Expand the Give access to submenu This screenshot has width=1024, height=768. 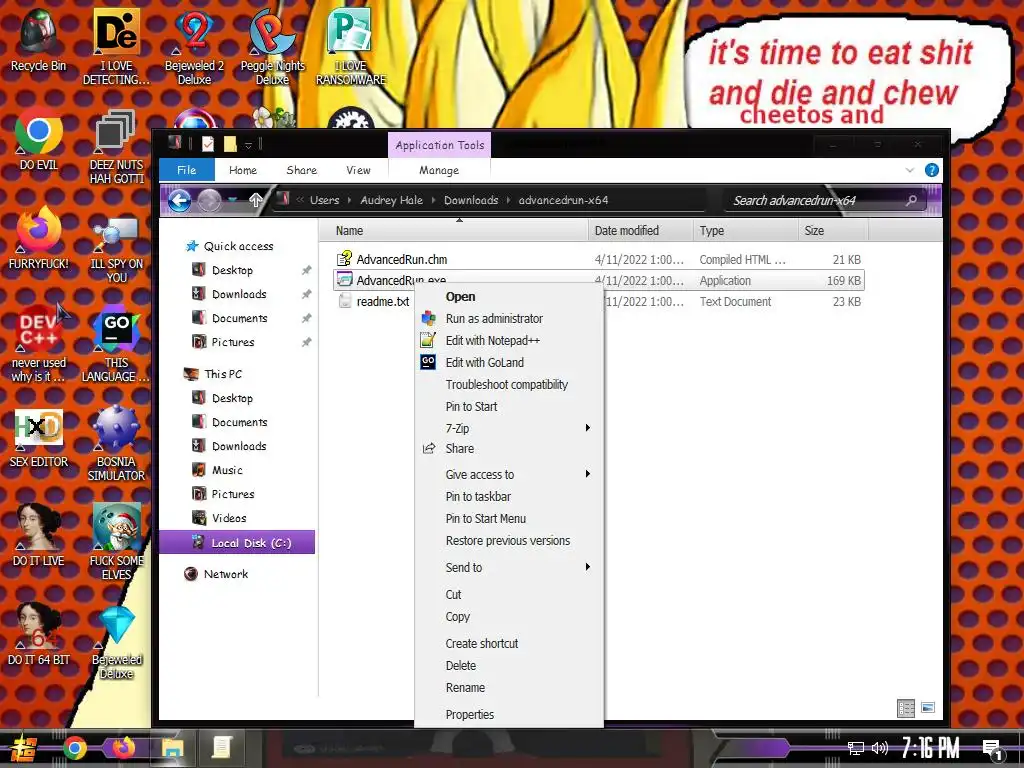509,475
